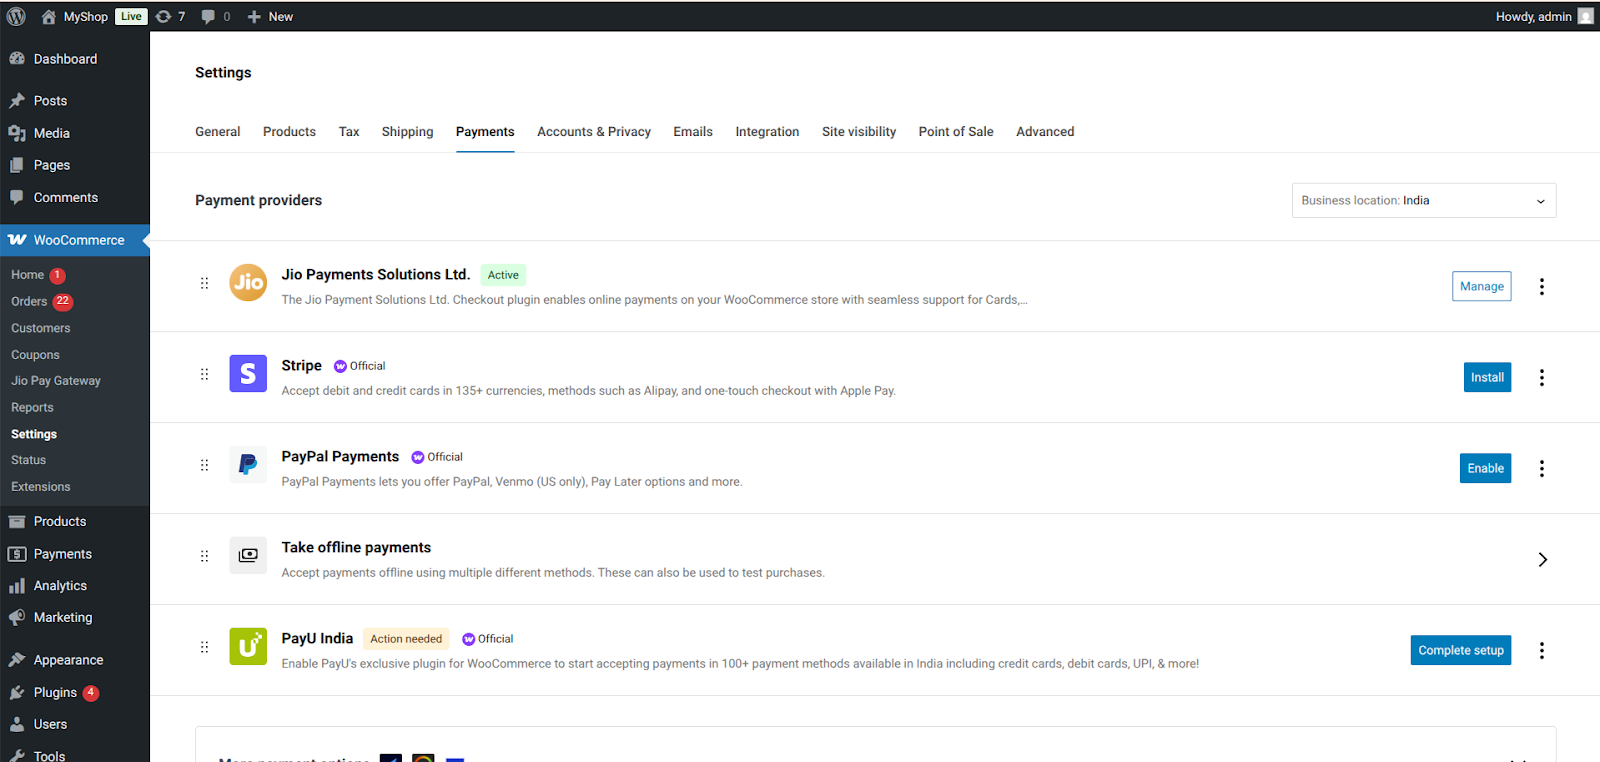
Task: Click the Stripe logo icon
Action: click(x=248, y=374)
